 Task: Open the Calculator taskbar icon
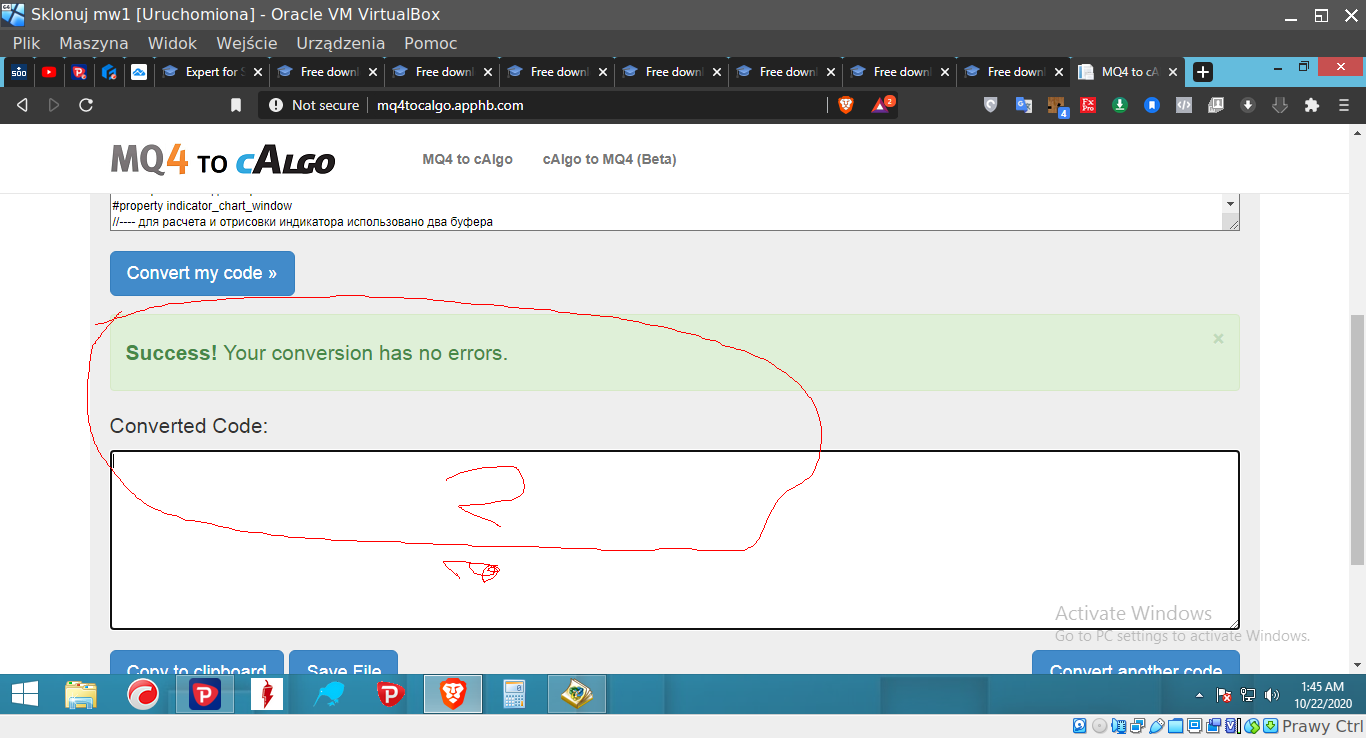point(514,694)
